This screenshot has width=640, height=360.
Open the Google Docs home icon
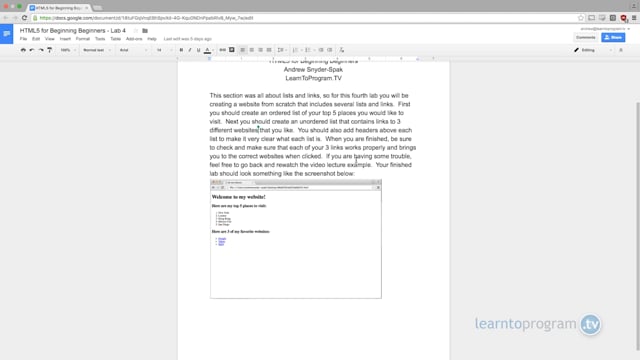tap(7, 34)
